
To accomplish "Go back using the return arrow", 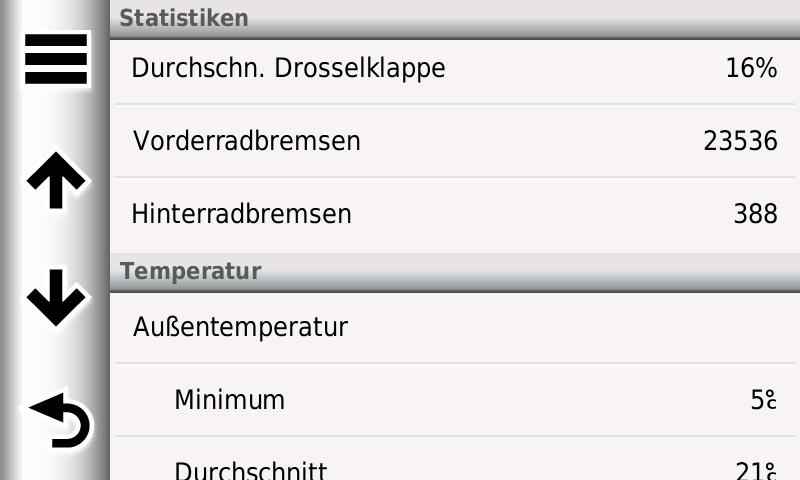I will [x=58, y=420].
